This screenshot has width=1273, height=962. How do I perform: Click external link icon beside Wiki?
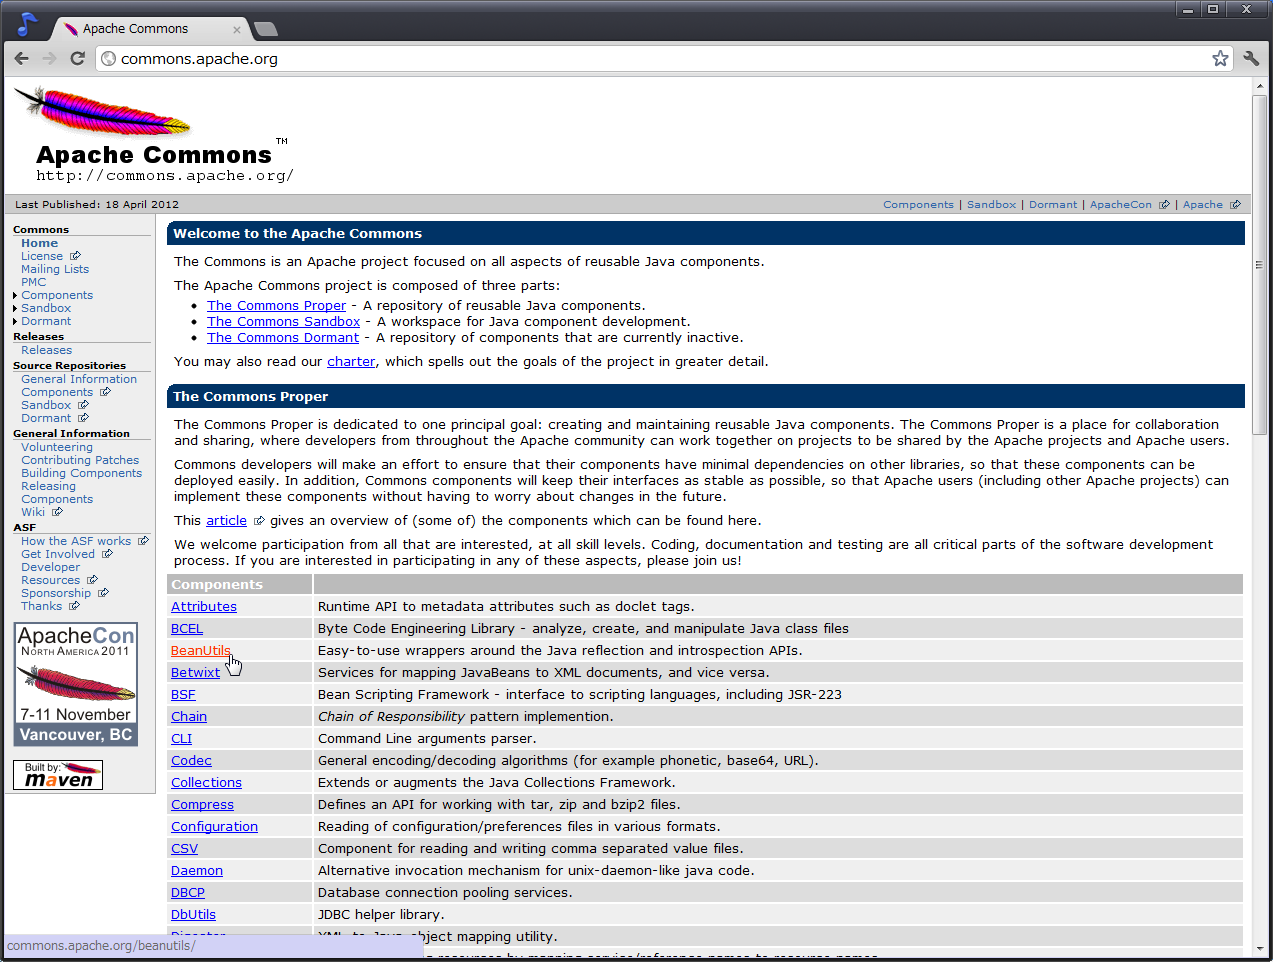pos(57,512)
